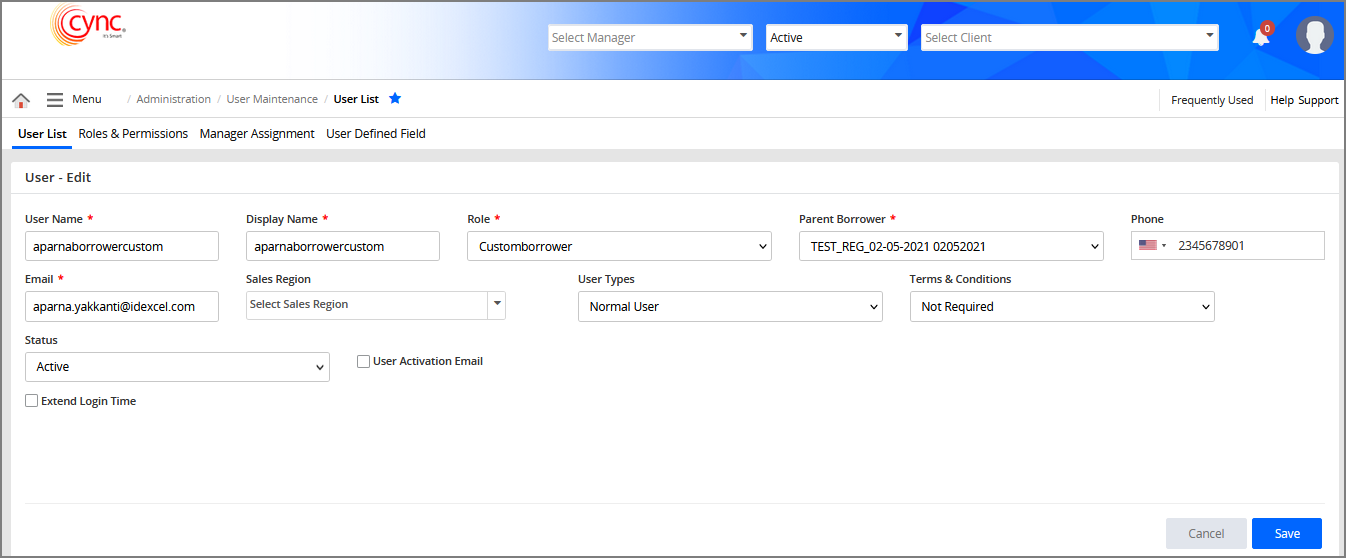The image size is (1346, 558).
Task: Click into the Email input field
Action: point(121,307)
